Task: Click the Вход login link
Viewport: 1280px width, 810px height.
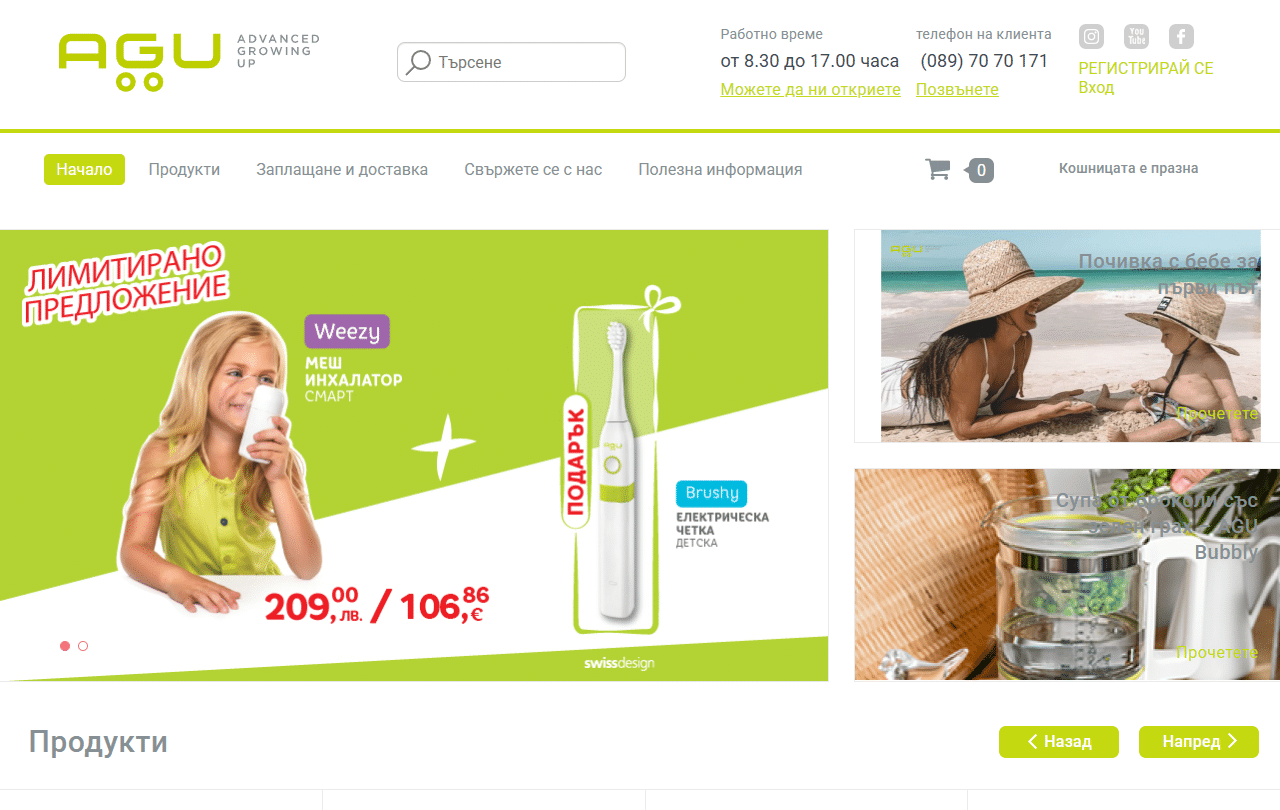Action: click(1096, 88)
